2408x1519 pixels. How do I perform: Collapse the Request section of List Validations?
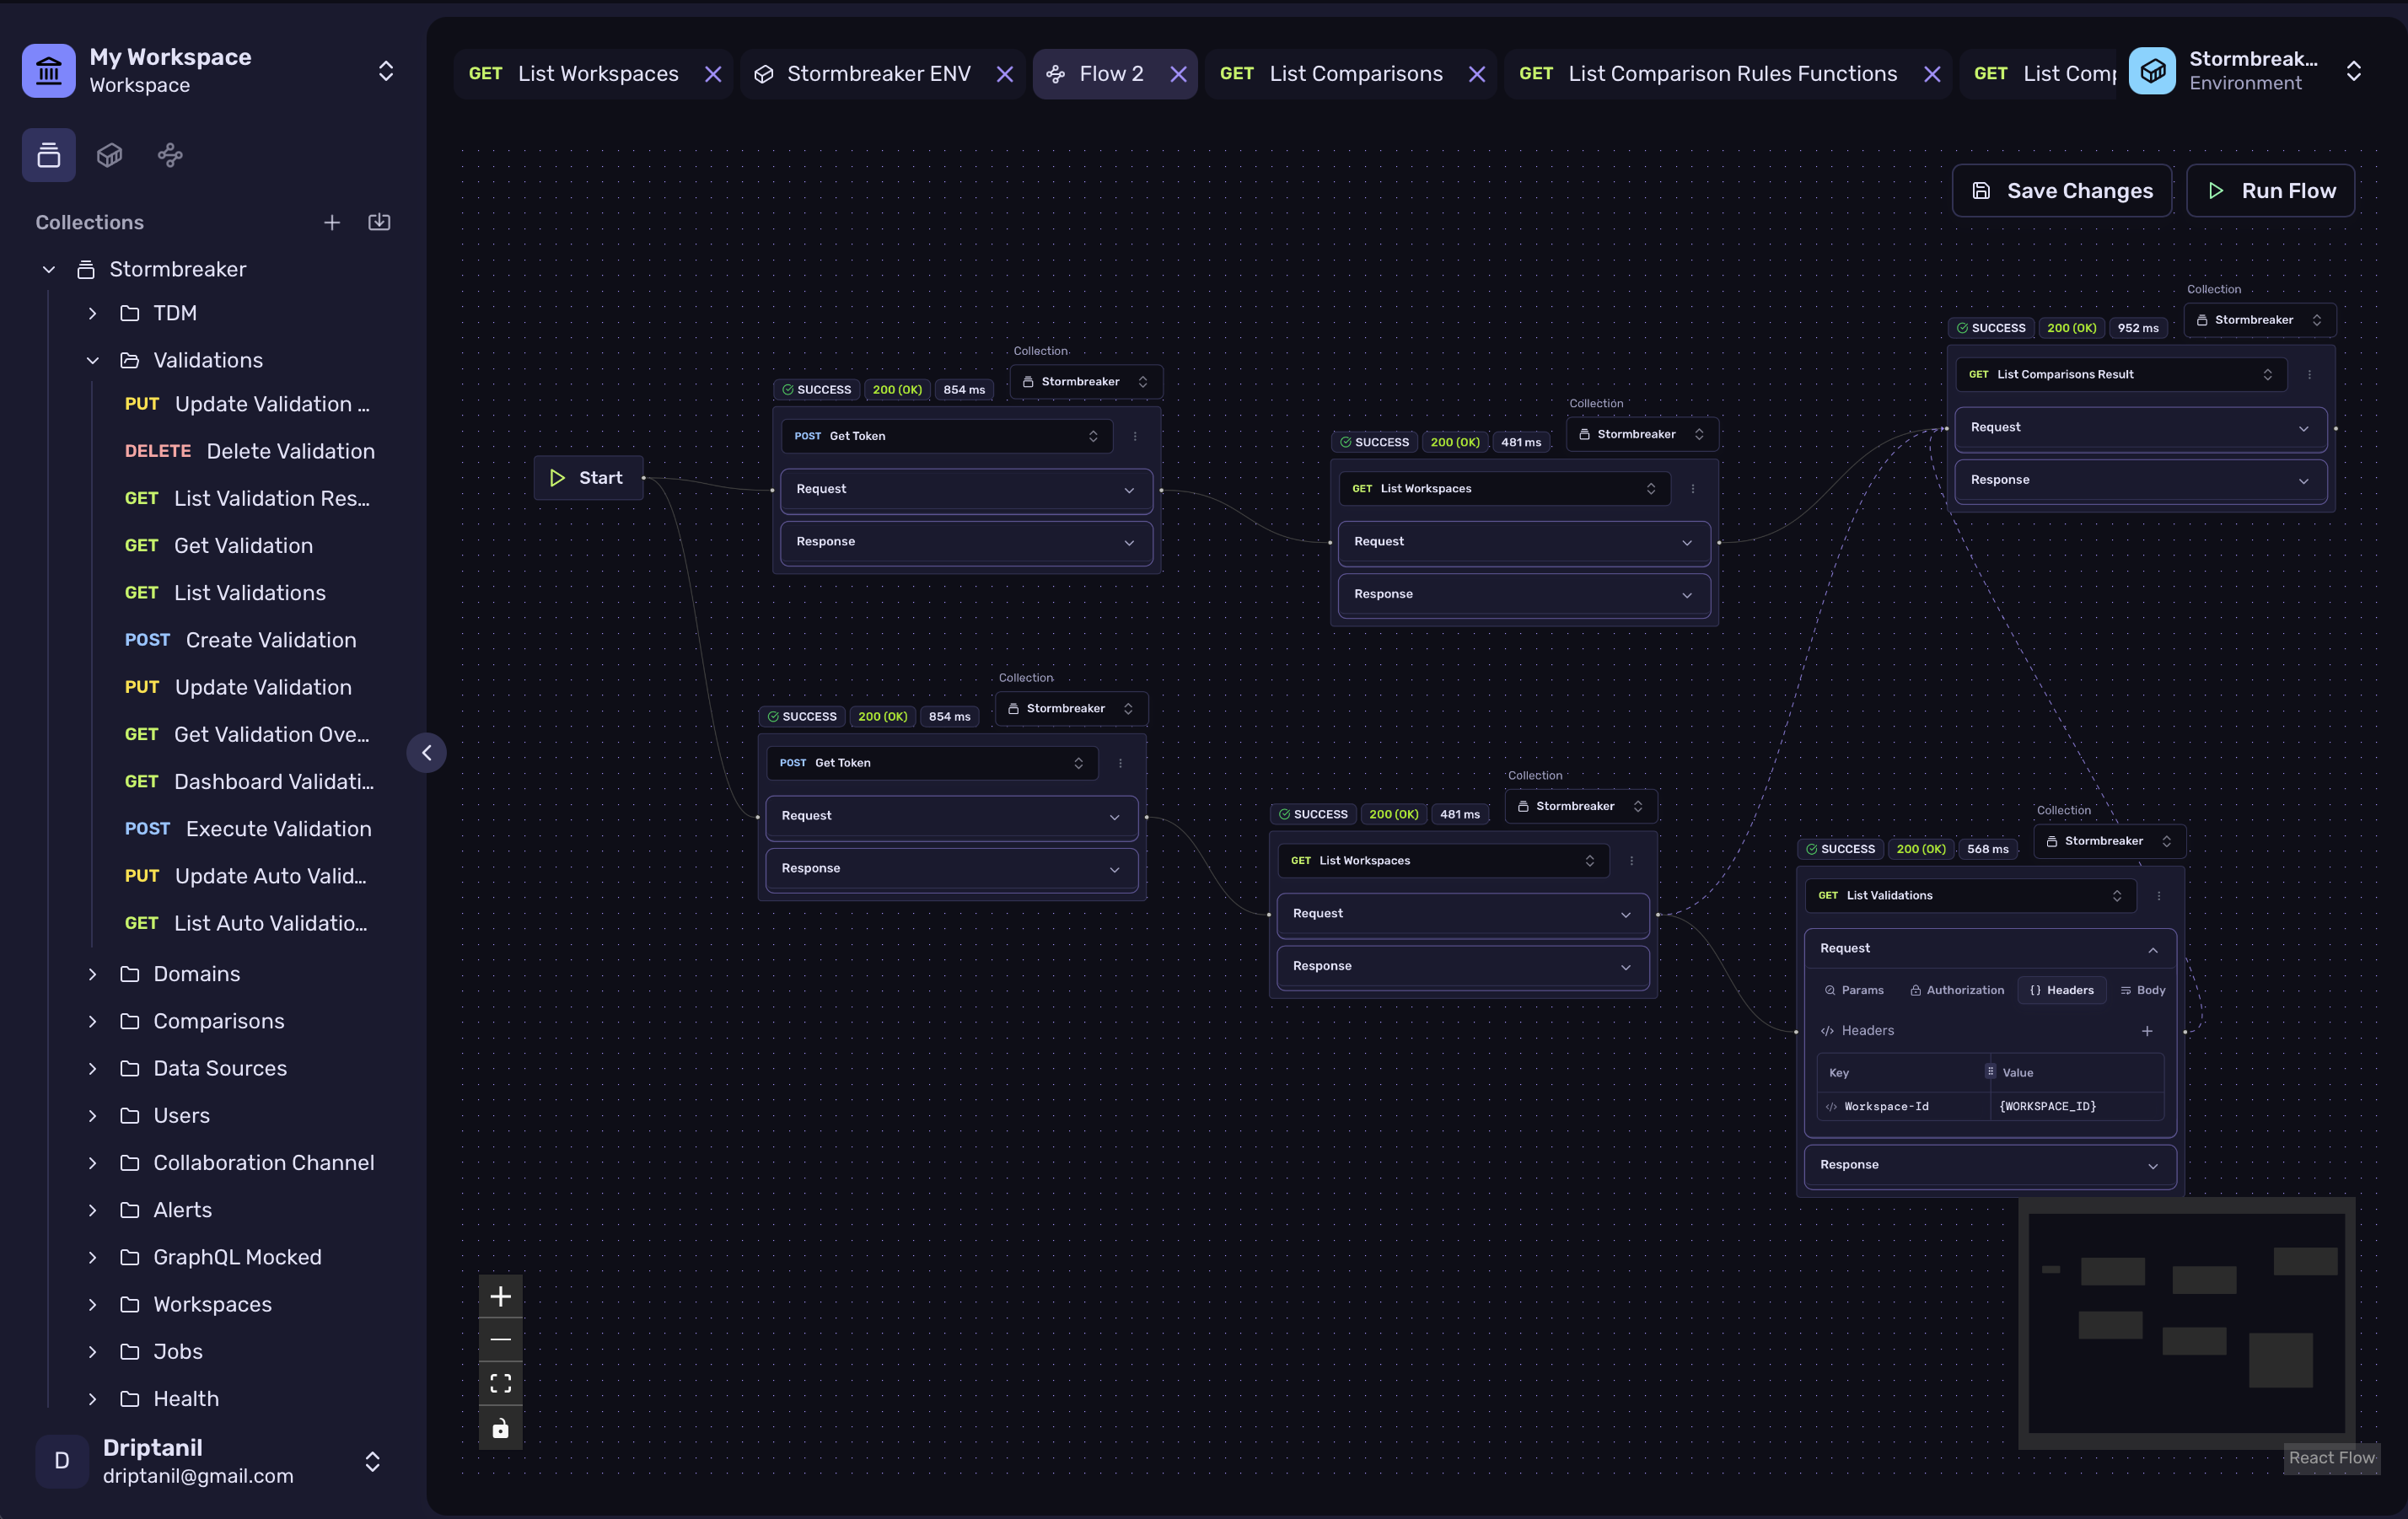tap(2153, 949)
